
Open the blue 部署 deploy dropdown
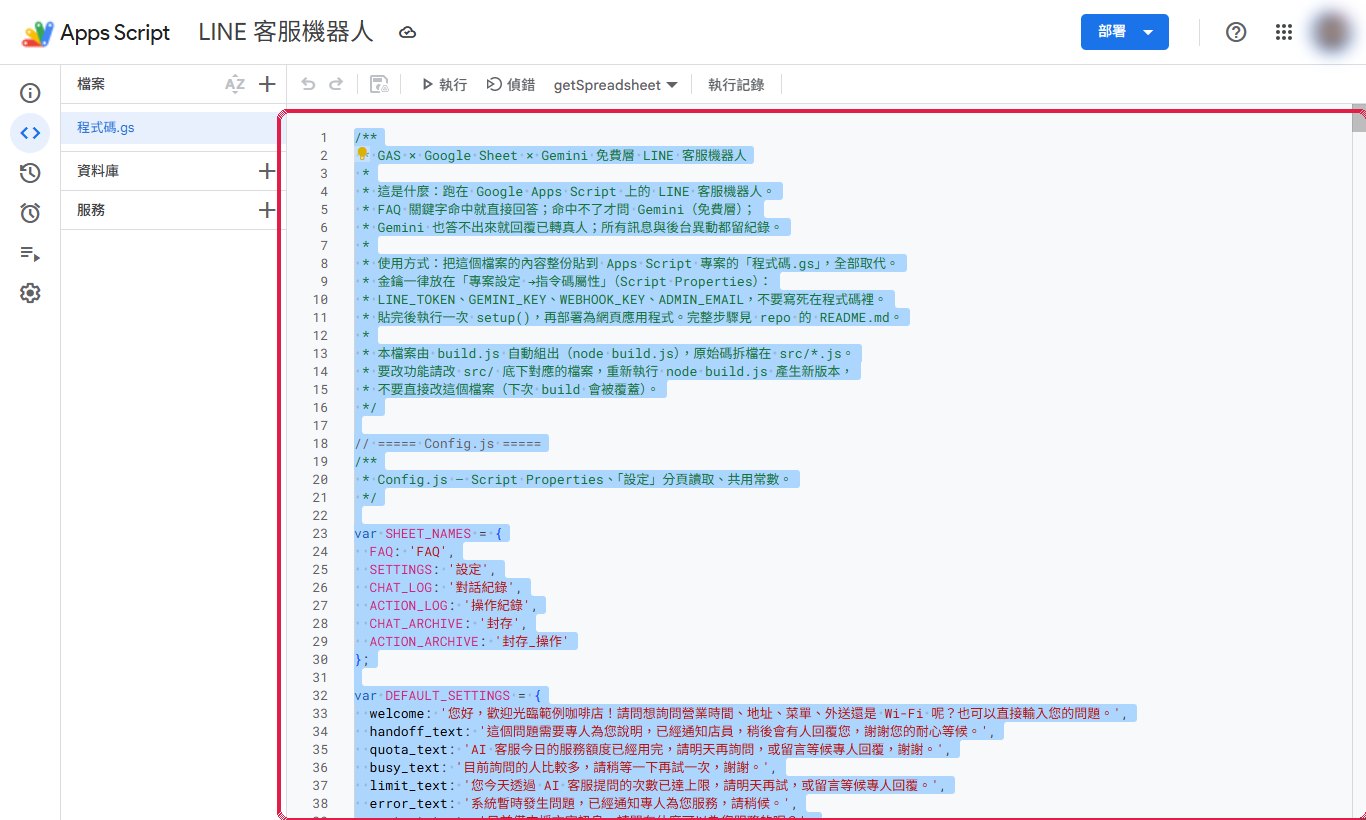(x=1125, y=32)
